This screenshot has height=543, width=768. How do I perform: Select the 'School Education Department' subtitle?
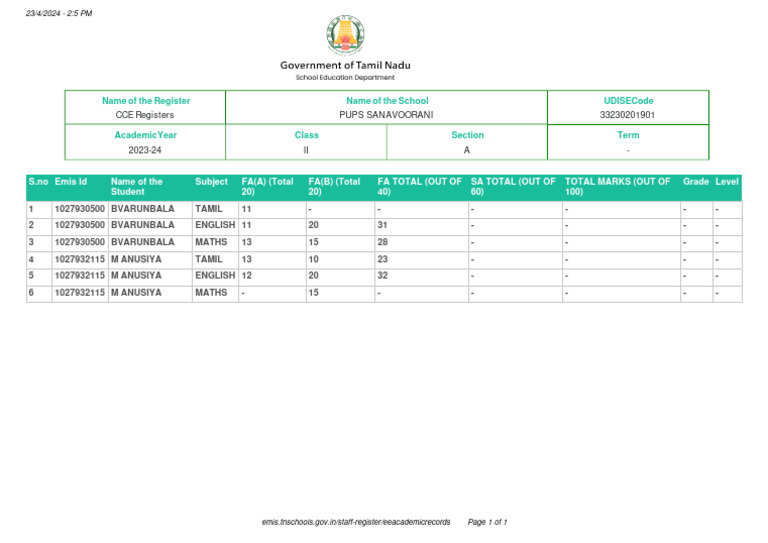(x=345, y=77)
